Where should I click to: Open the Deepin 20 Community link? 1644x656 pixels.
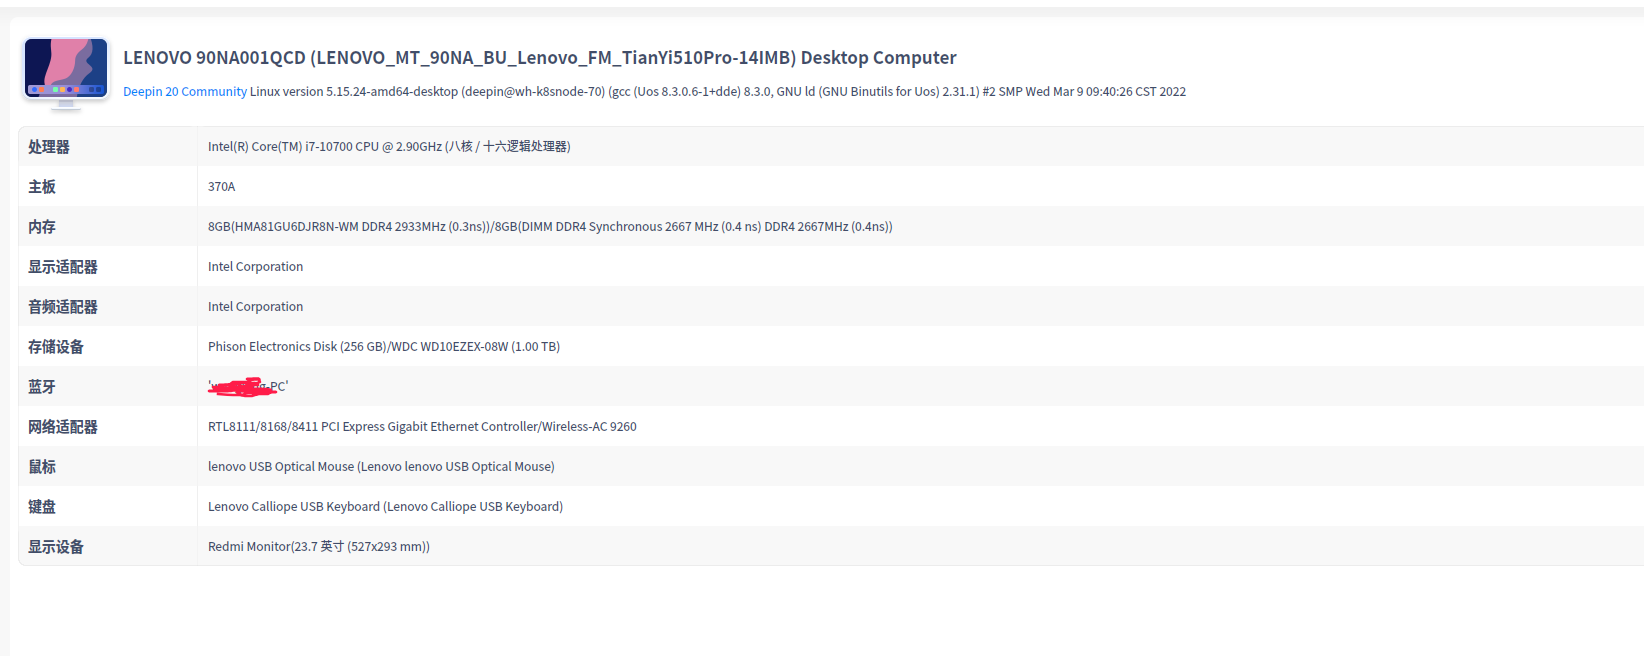pos(185,92)
